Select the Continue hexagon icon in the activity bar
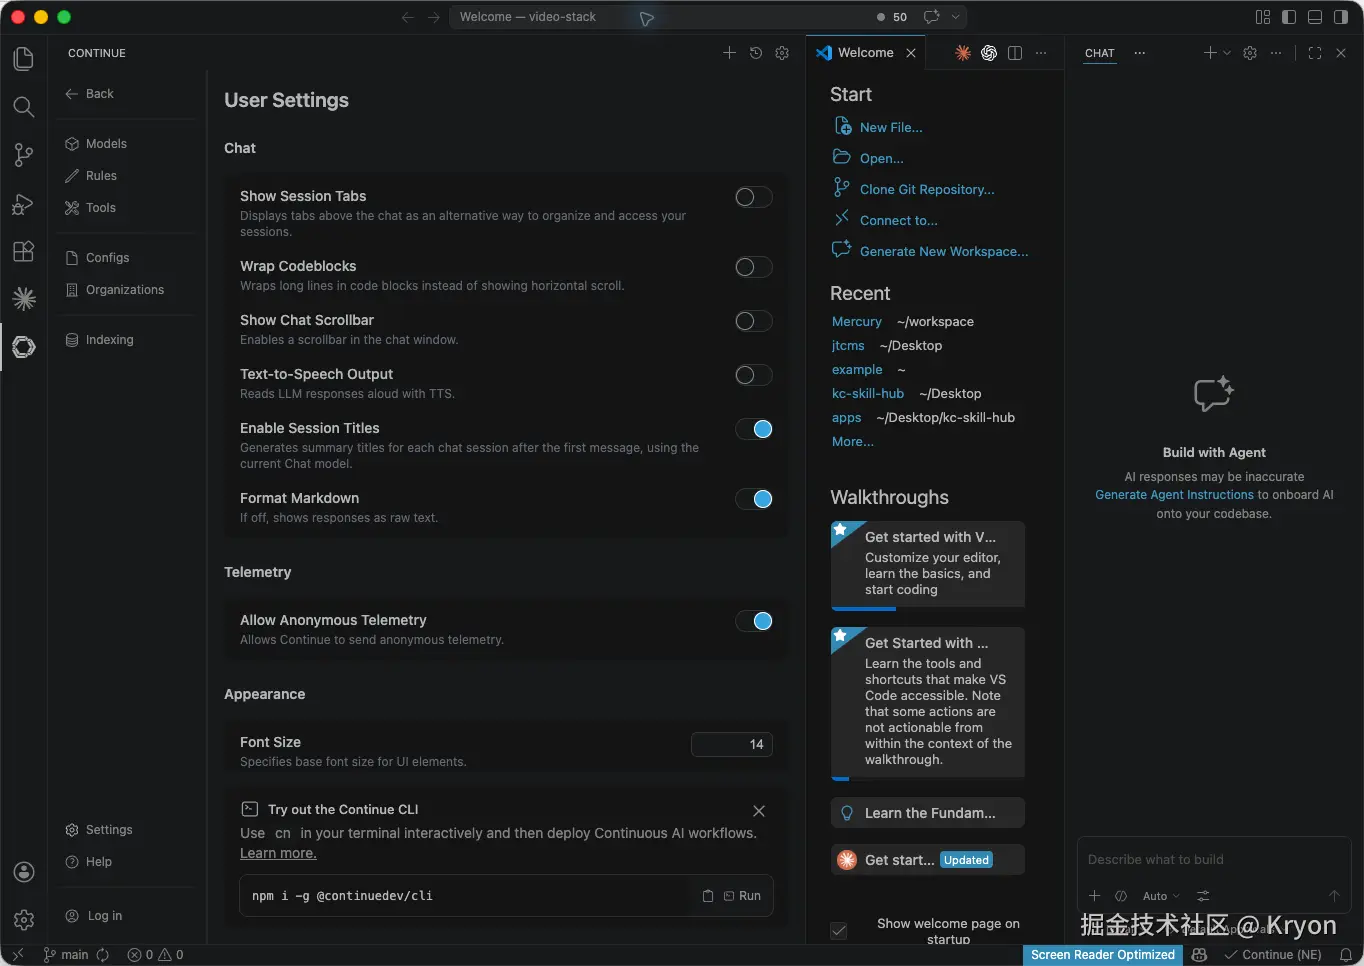The width and height of the screenshot is (1364, 966). [x=24, y=347]
